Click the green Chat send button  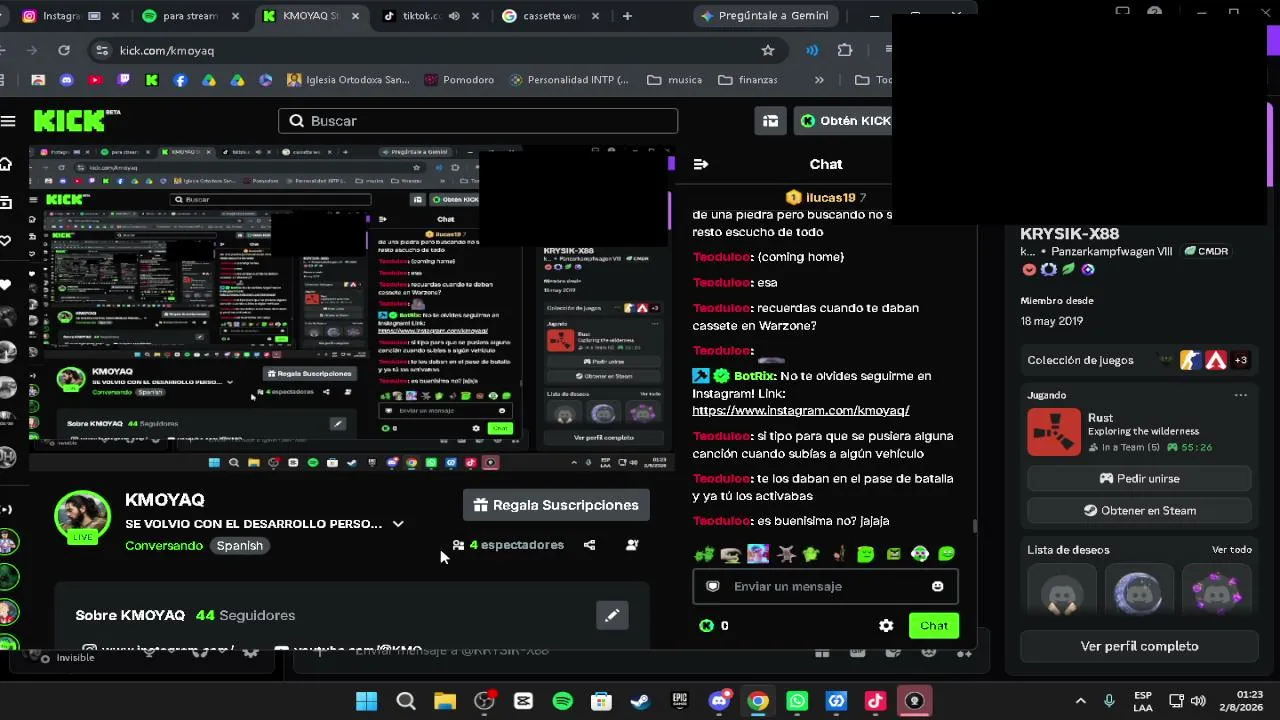934,625
